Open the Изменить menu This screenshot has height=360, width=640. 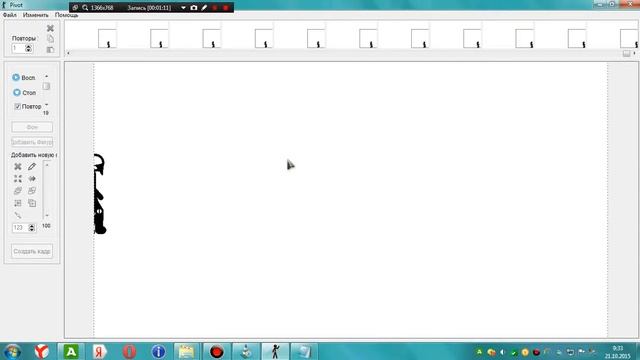tap(36, 15)
